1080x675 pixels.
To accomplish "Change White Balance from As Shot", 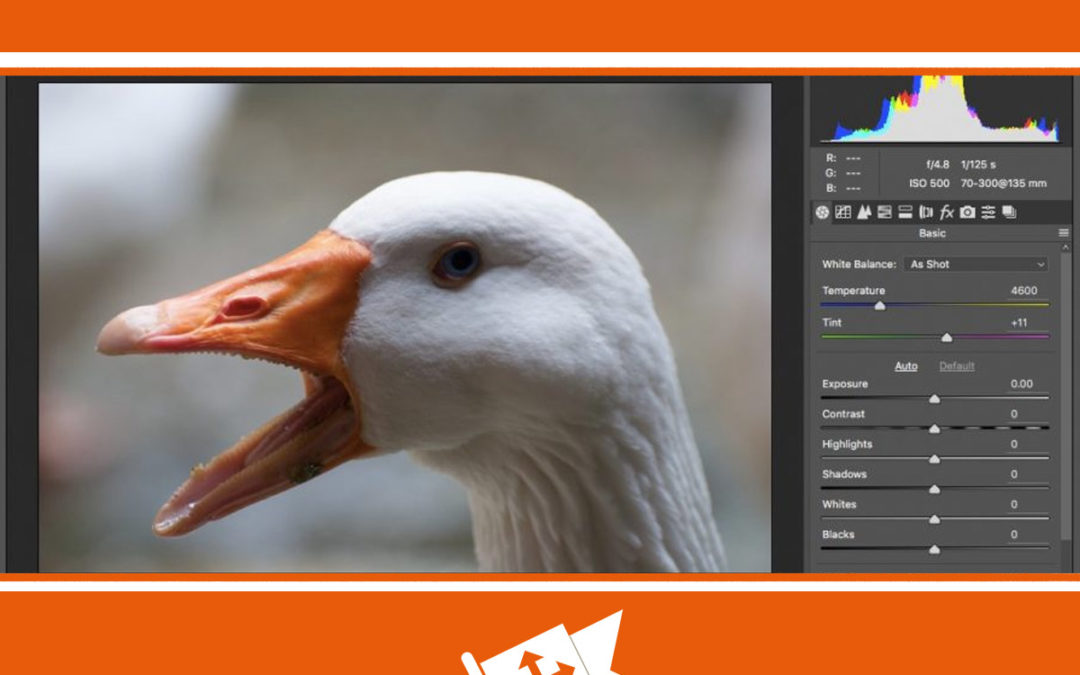I will [975, 264].
